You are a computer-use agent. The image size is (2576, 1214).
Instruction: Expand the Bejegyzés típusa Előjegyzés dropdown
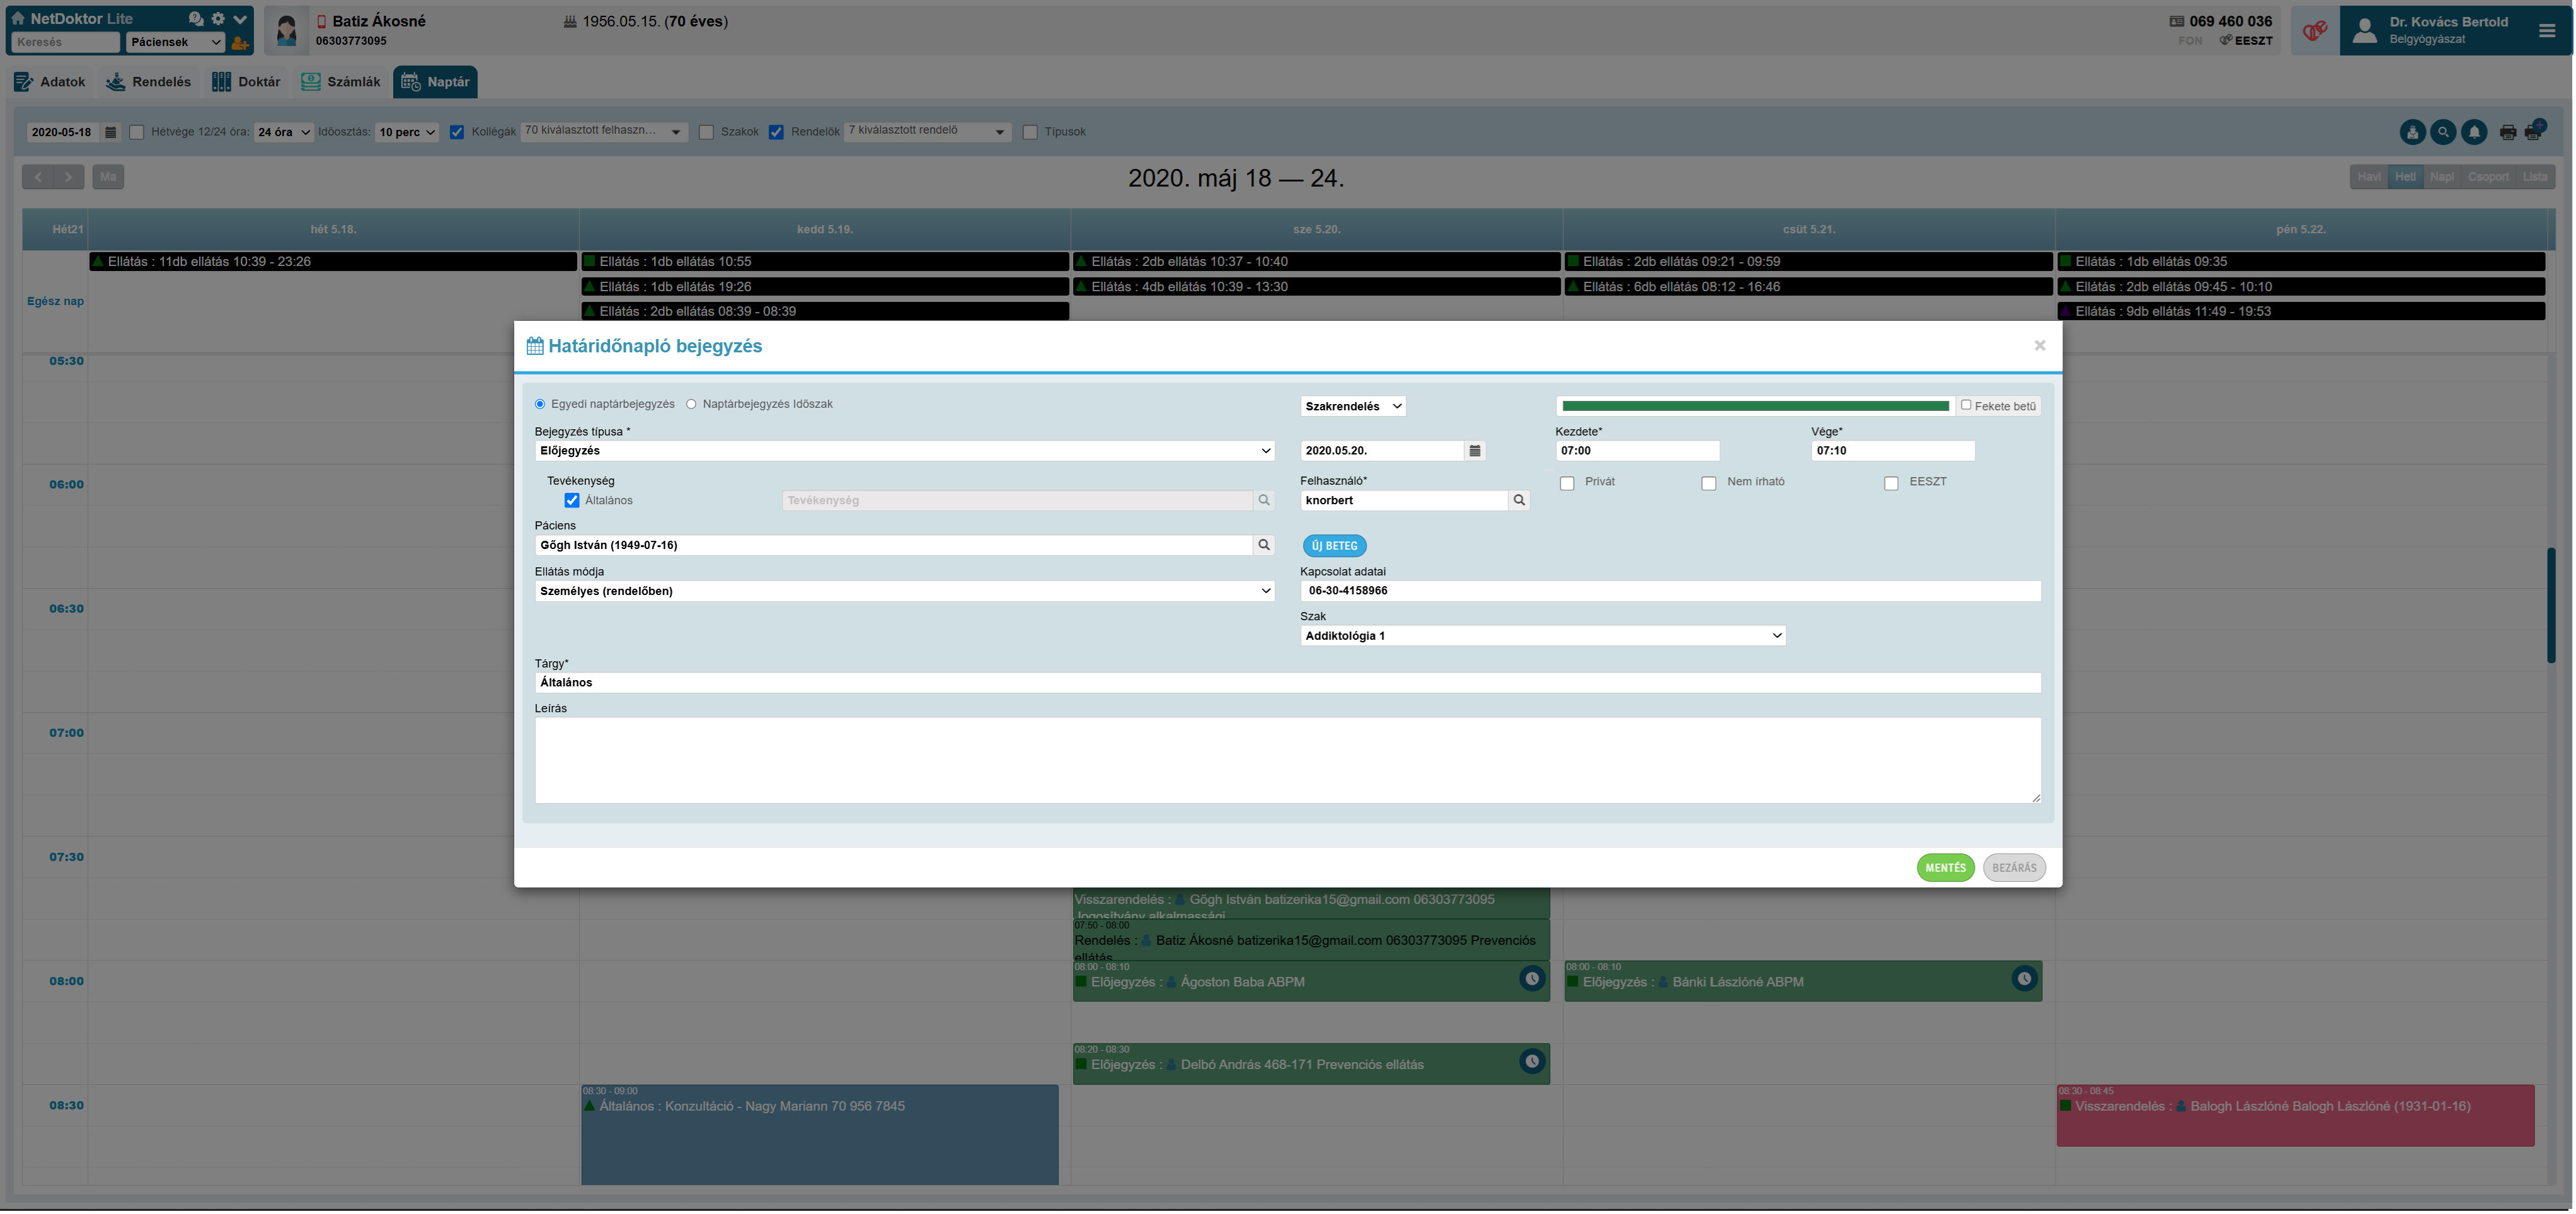click(905, 451)
